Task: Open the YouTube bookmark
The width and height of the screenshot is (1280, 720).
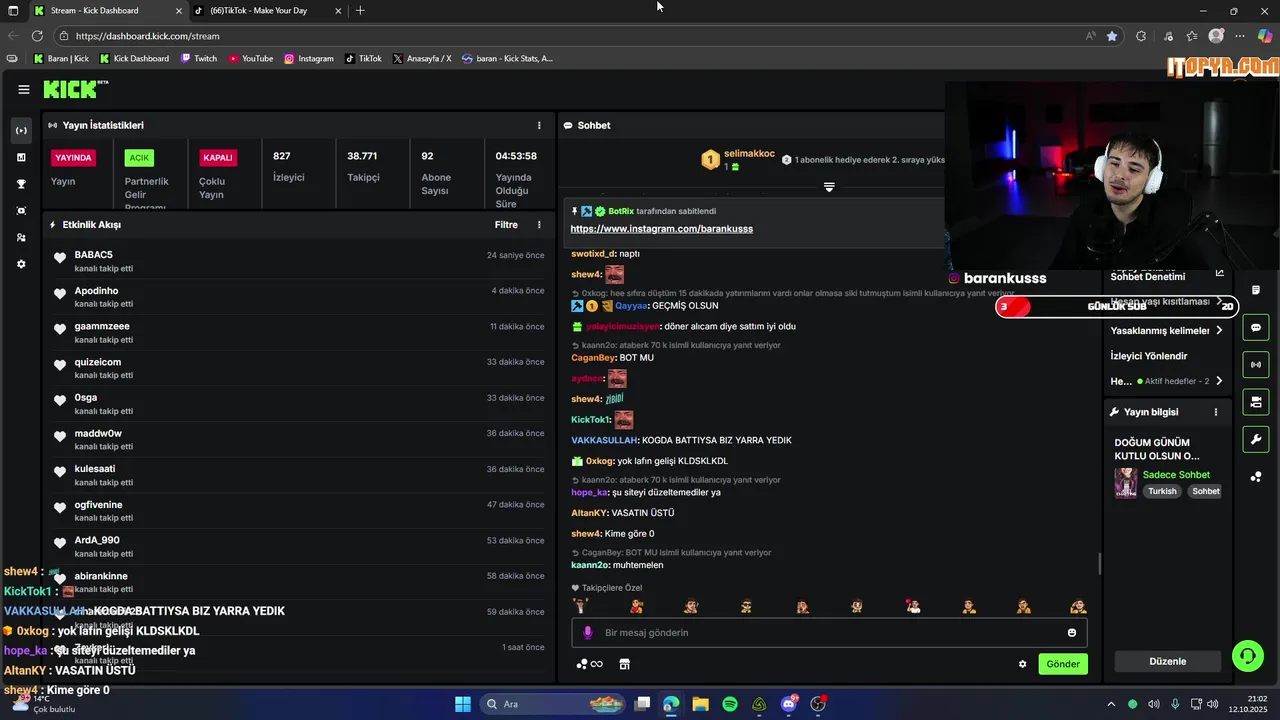Action: (251, 59)
